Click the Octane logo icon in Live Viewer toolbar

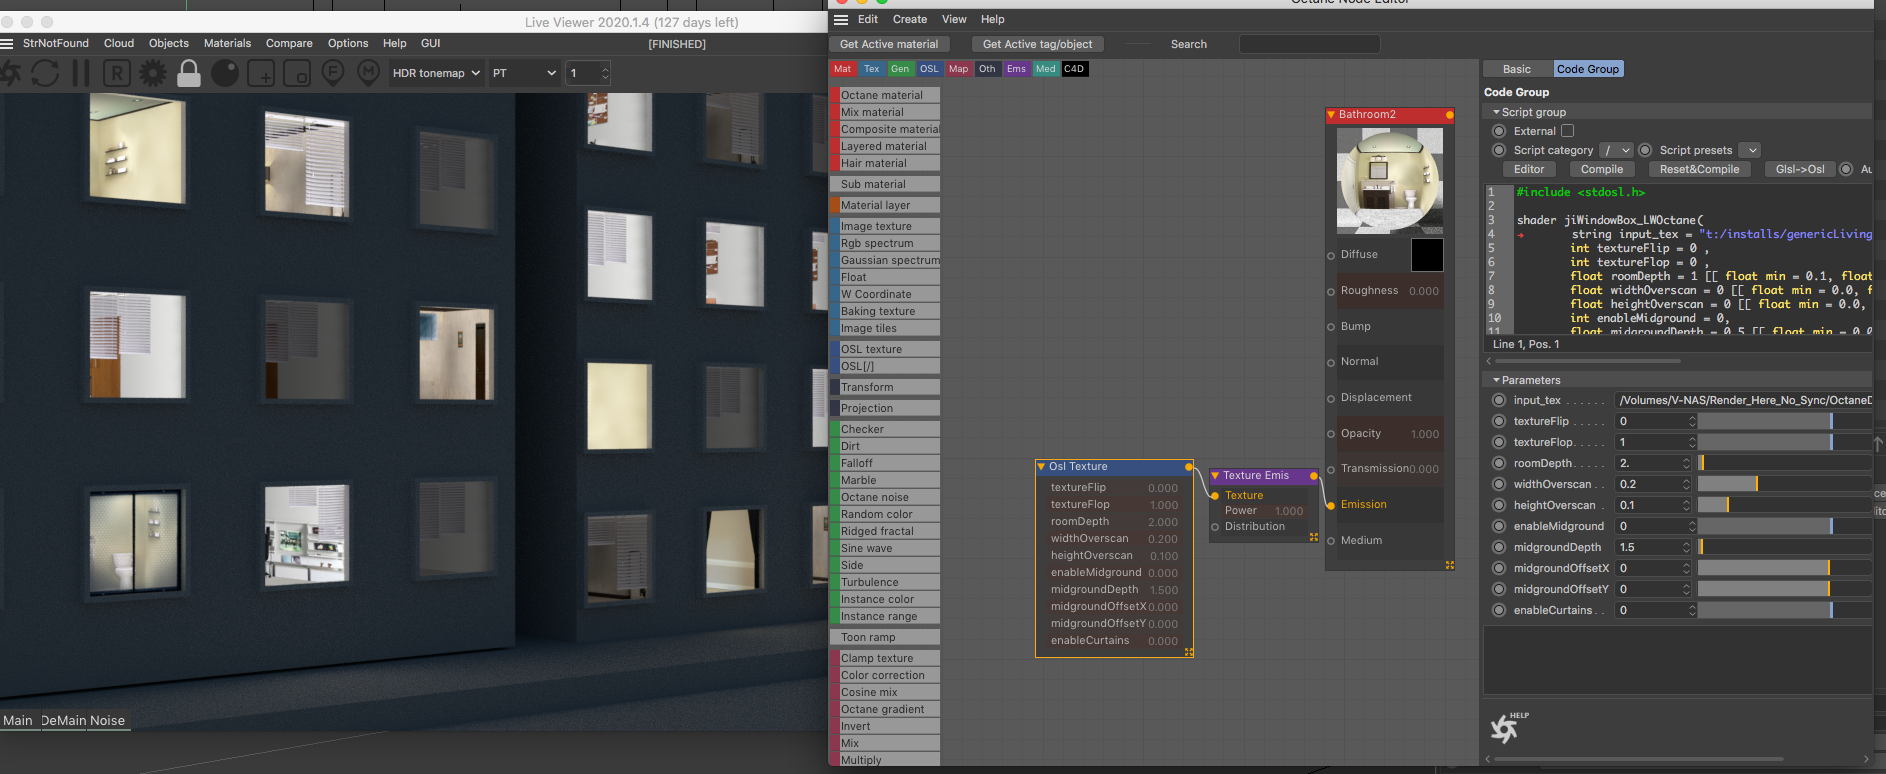(x=9, y=73)
